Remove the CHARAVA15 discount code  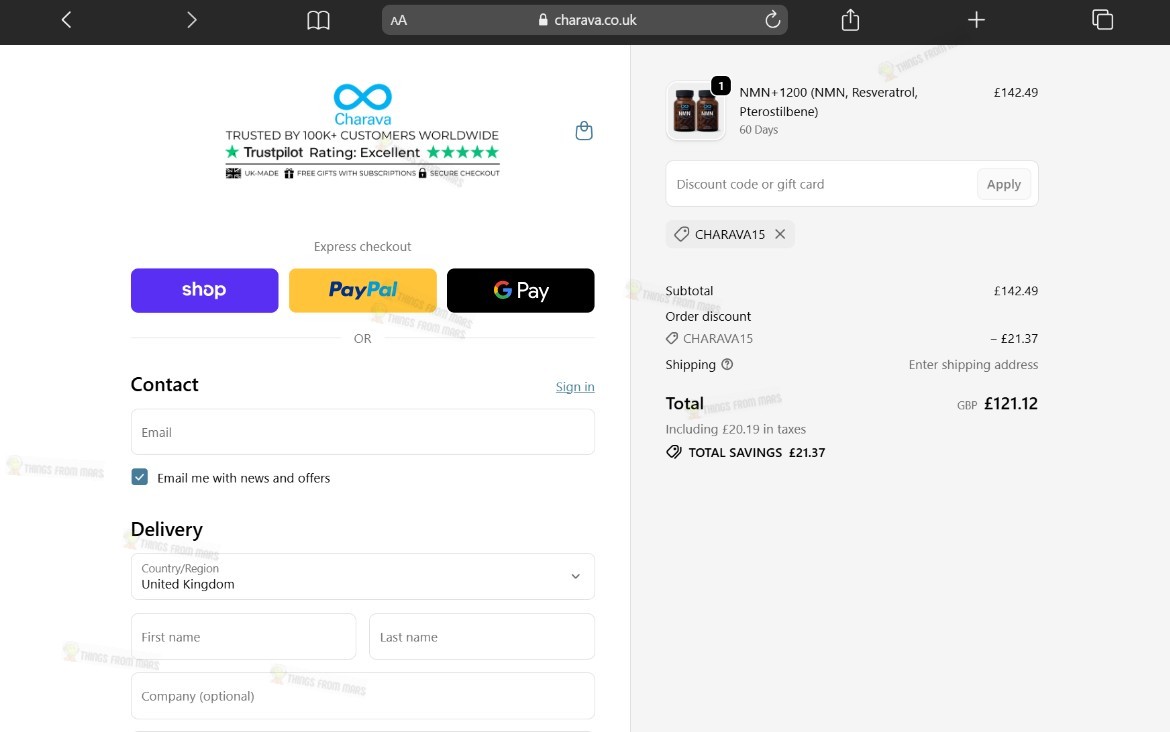(x=780, y=234)
